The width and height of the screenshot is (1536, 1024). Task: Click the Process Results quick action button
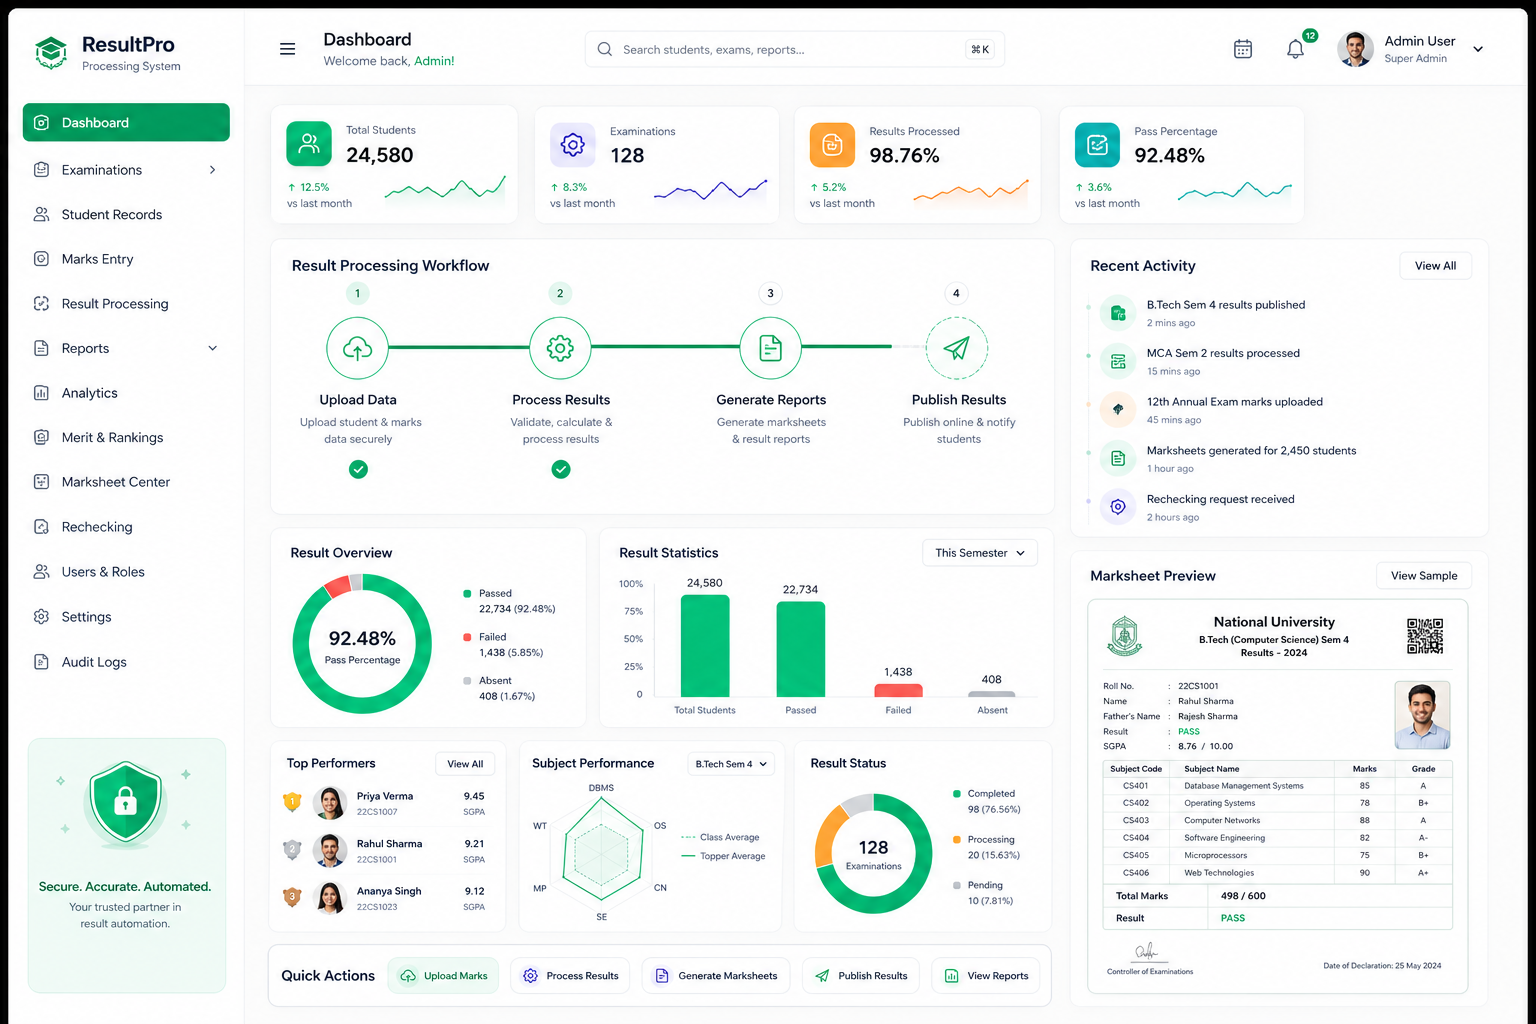click(570, 976)
